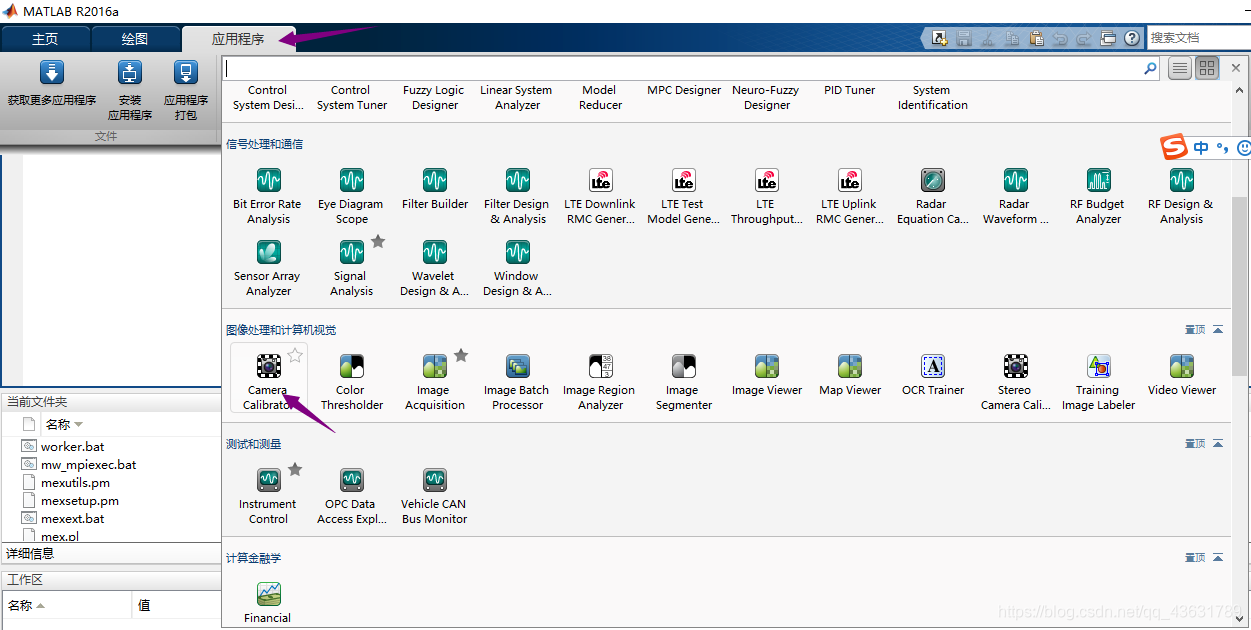Favorite Camera Calibrator with its outline star
The image size is (1251, 630).
(295, 355)
